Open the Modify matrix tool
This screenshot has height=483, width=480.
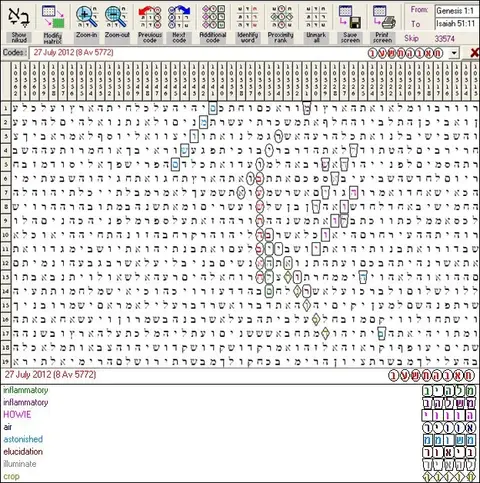(53, 17)
